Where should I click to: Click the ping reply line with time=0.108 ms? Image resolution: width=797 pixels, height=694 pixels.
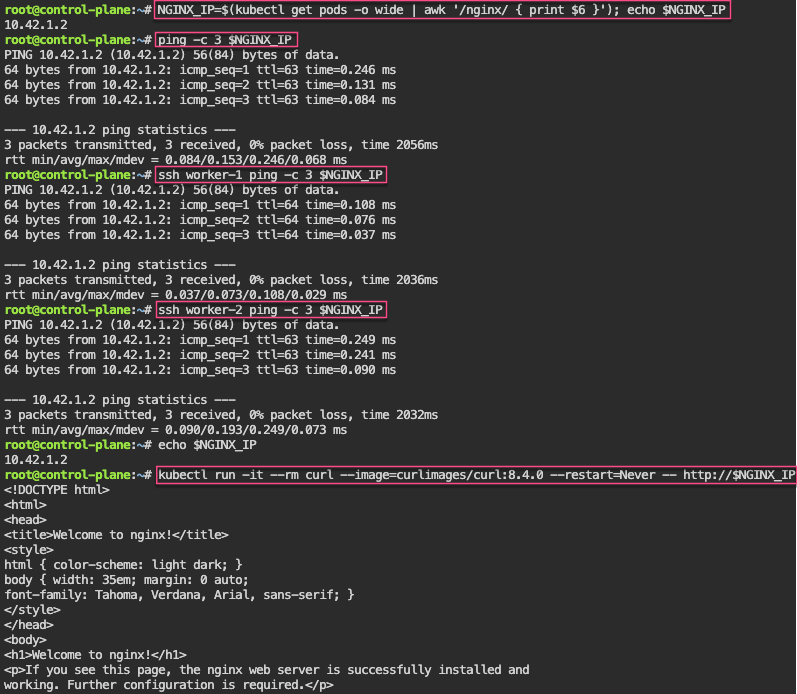(200, 204)
